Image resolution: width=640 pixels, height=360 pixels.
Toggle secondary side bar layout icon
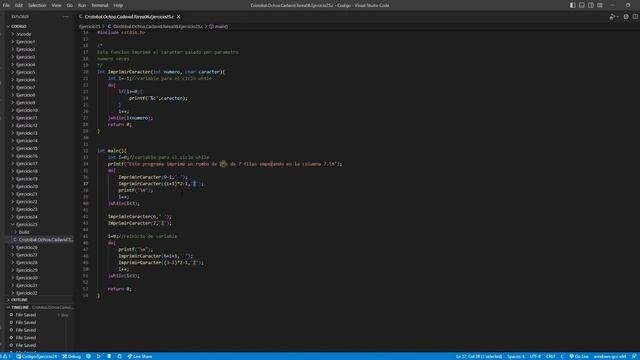591,5
